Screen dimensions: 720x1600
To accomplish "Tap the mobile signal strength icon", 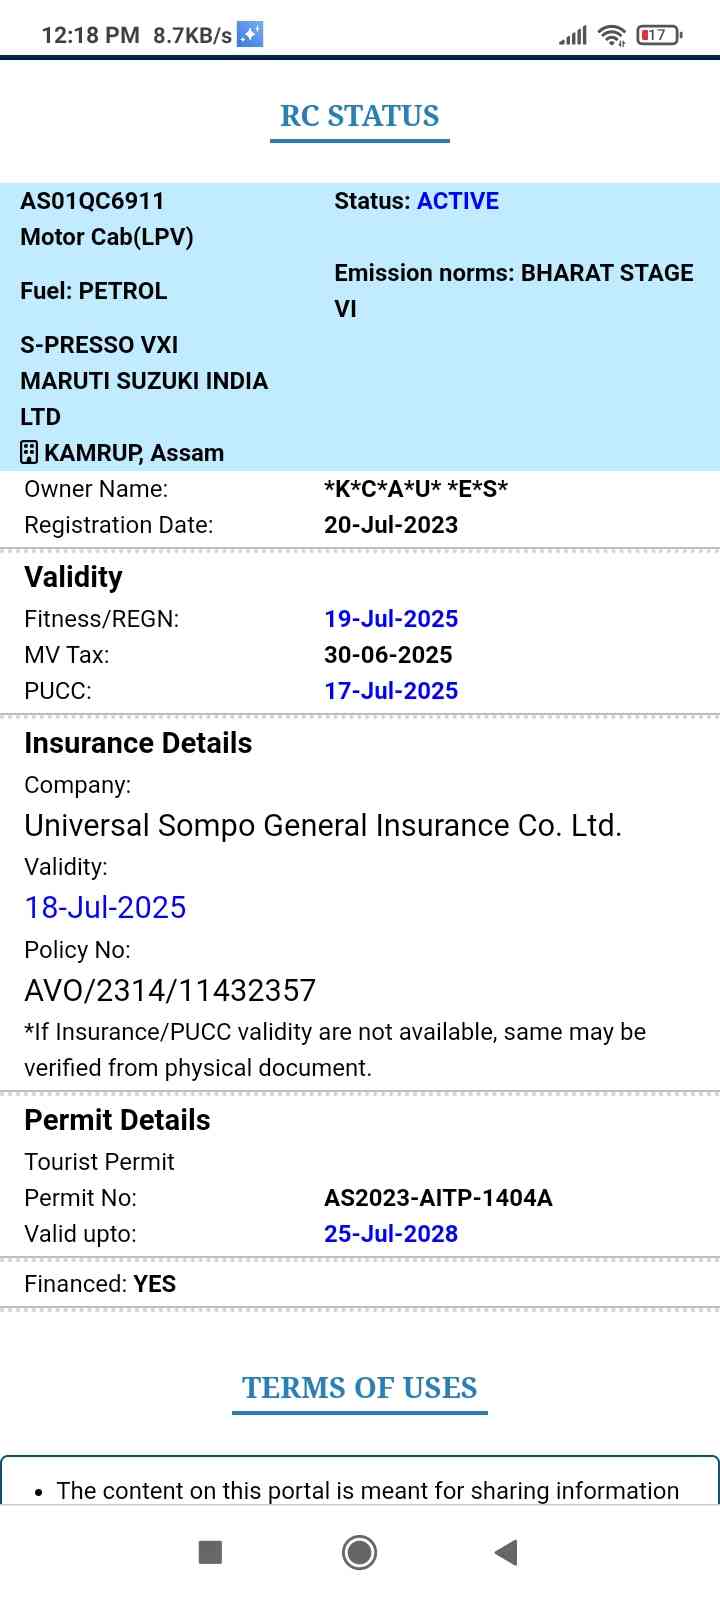I will (573, 36).
